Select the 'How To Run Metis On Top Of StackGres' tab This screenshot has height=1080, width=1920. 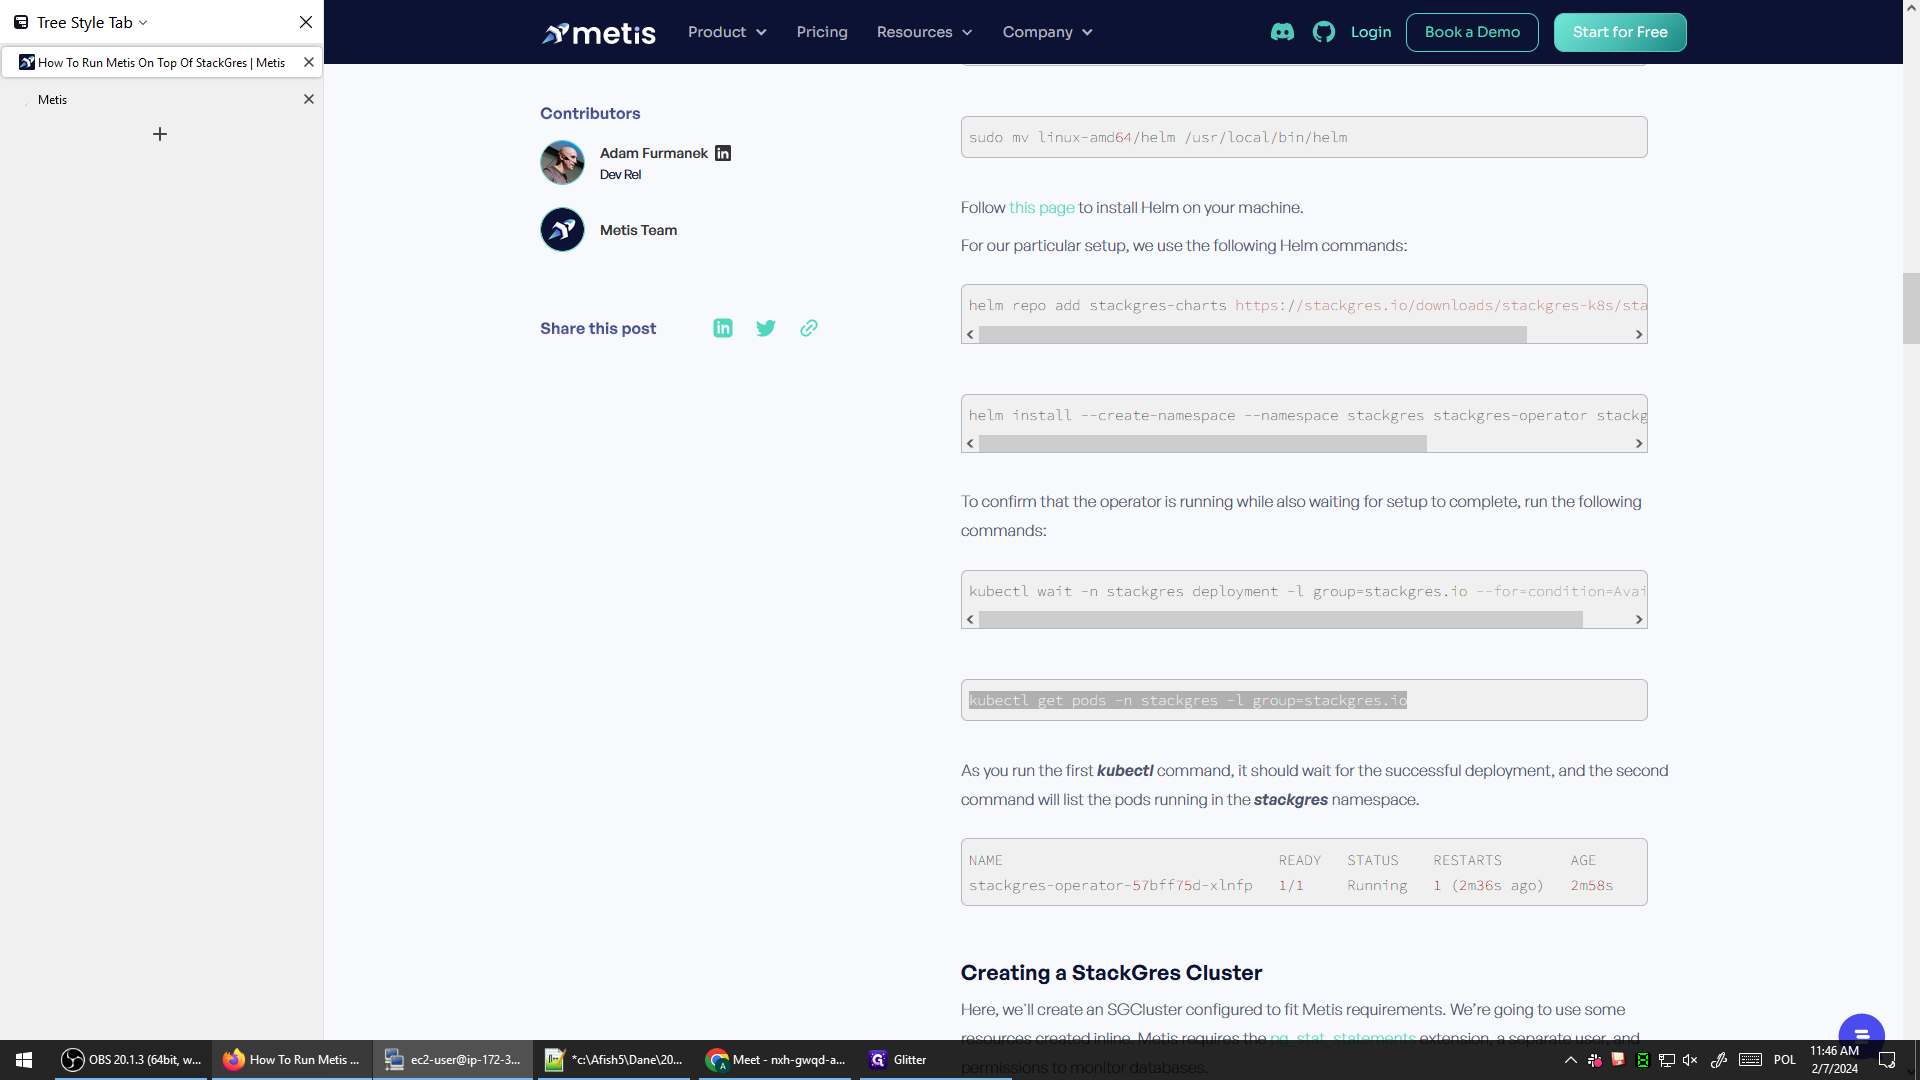click(x=160, y=62)
